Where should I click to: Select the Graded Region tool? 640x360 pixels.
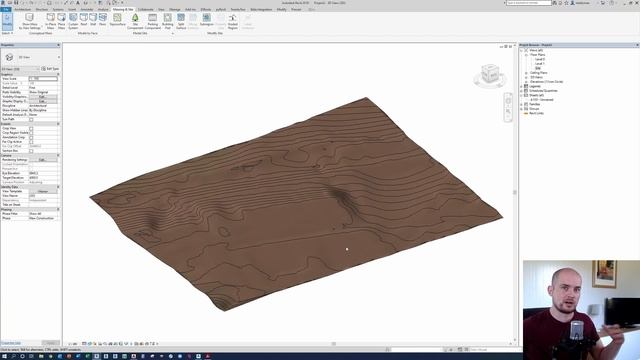click(233, 21)
